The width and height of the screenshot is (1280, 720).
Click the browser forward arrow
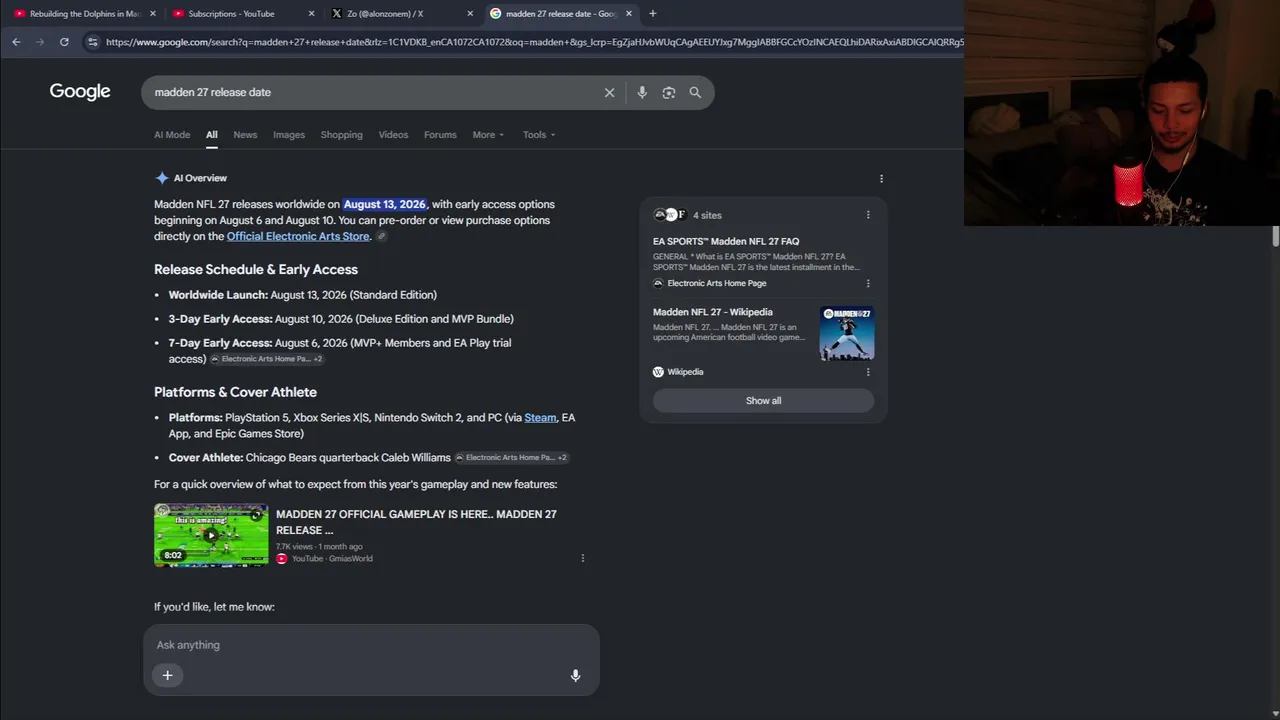[40, 42]
